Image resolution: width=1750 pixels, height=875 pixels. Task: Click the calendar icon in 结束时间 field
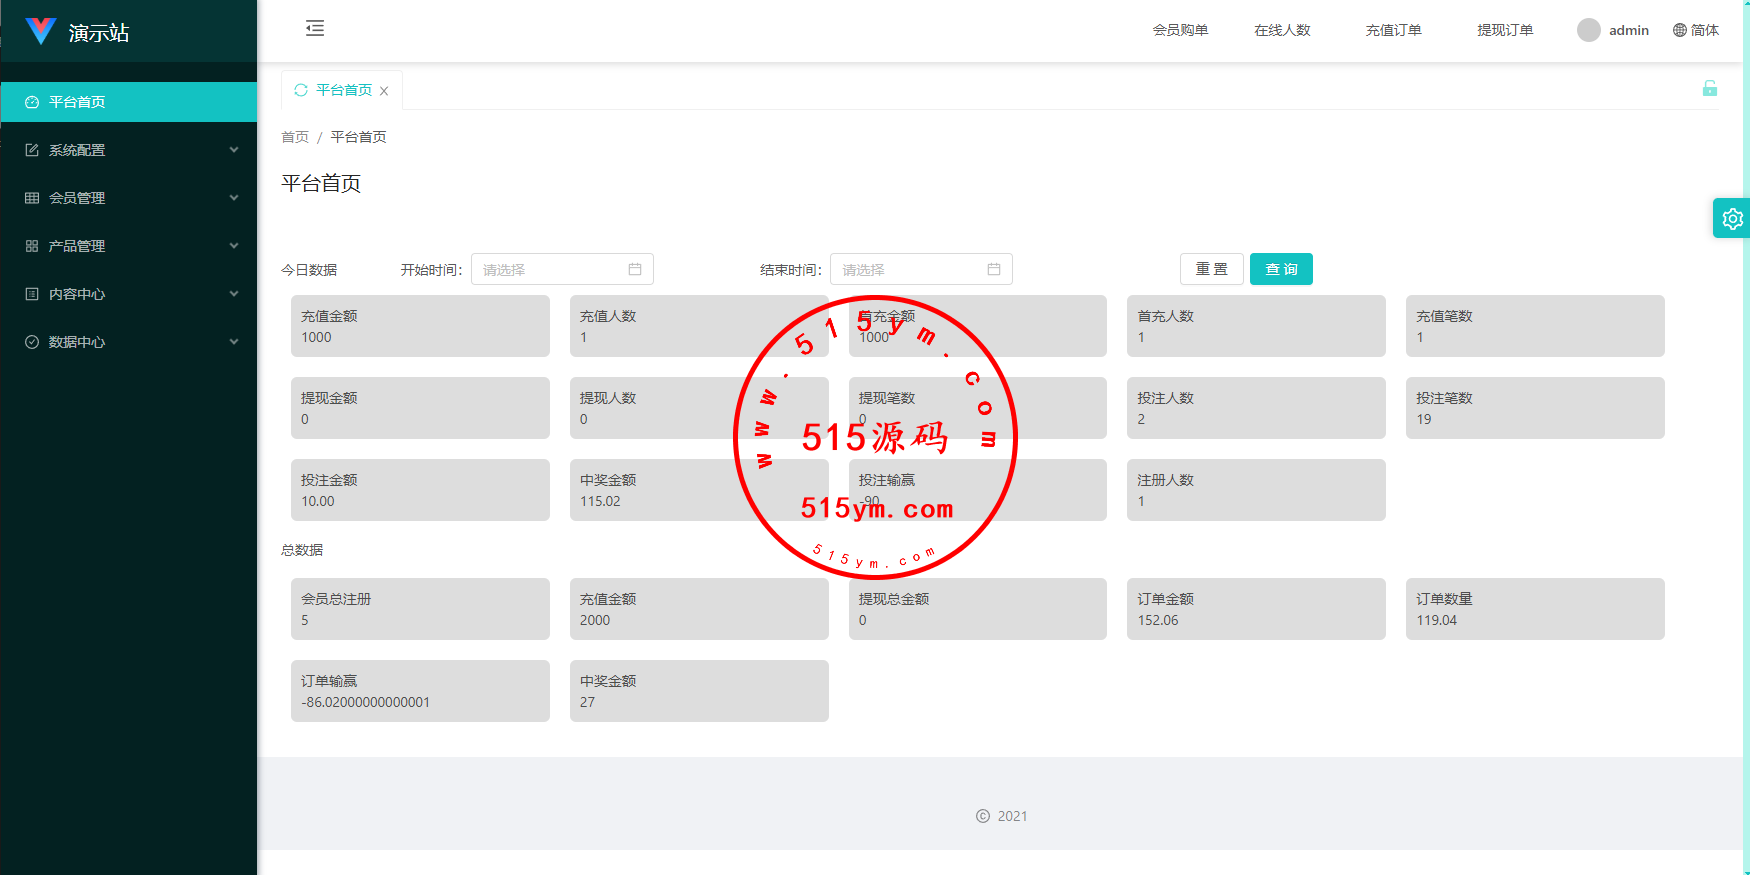(x=994, y=269)
